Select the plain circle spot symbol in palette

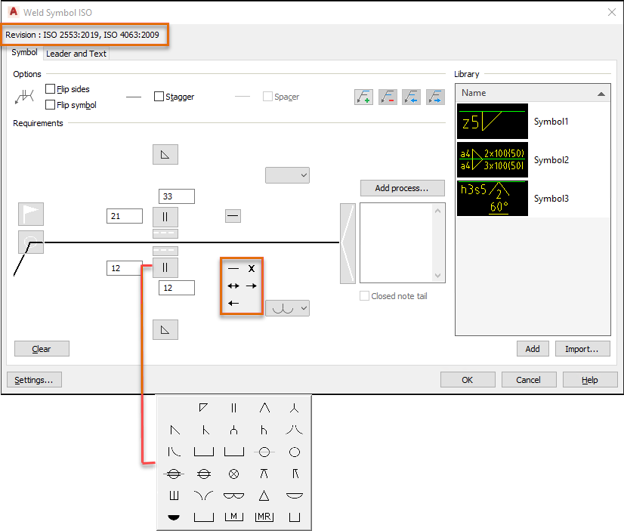point(294,452)
